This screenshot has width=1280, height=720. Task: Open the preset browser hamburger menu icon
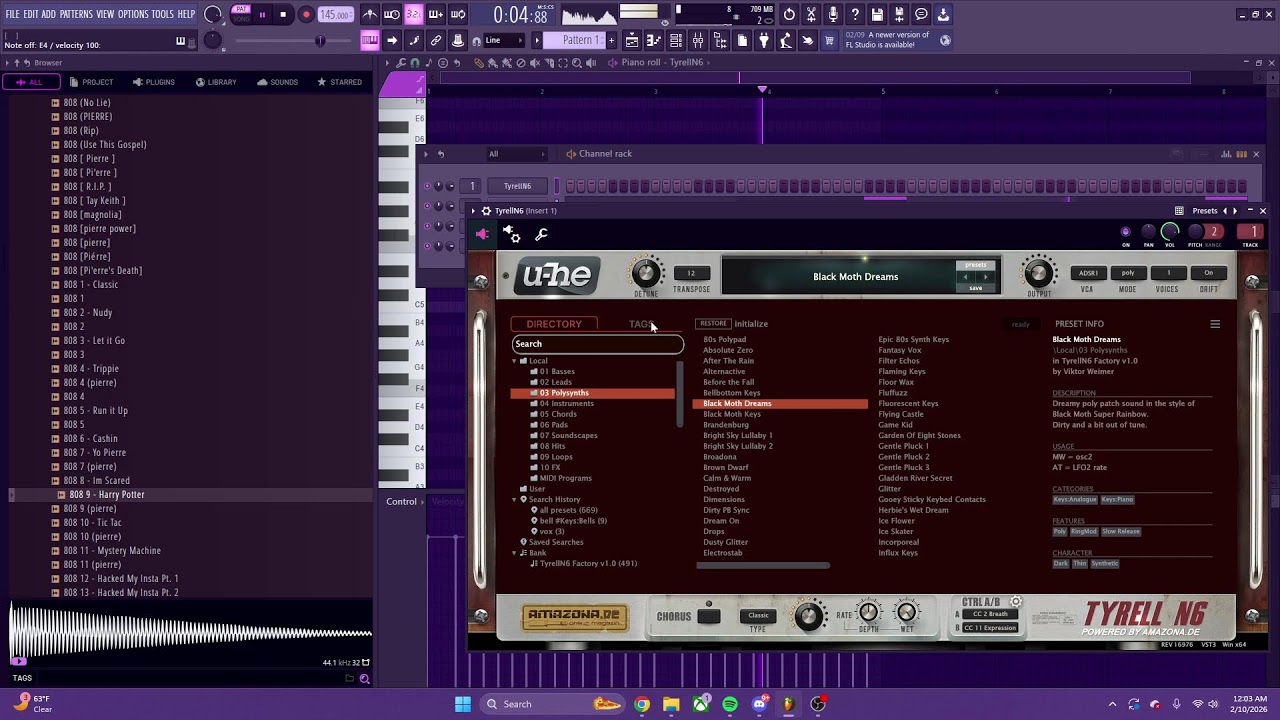tap(1215, 324)
